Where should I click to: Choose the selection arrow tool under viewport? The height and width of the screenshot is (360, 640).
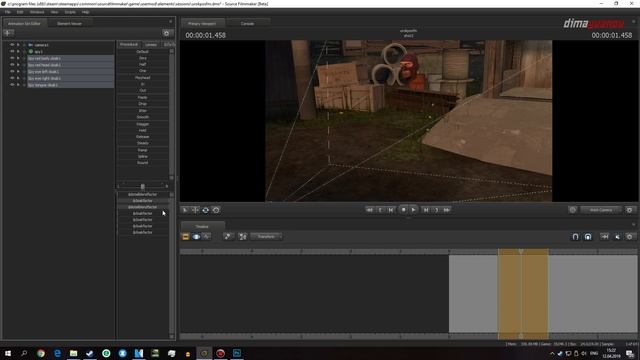pyautogui.click(x=185, y=210)
